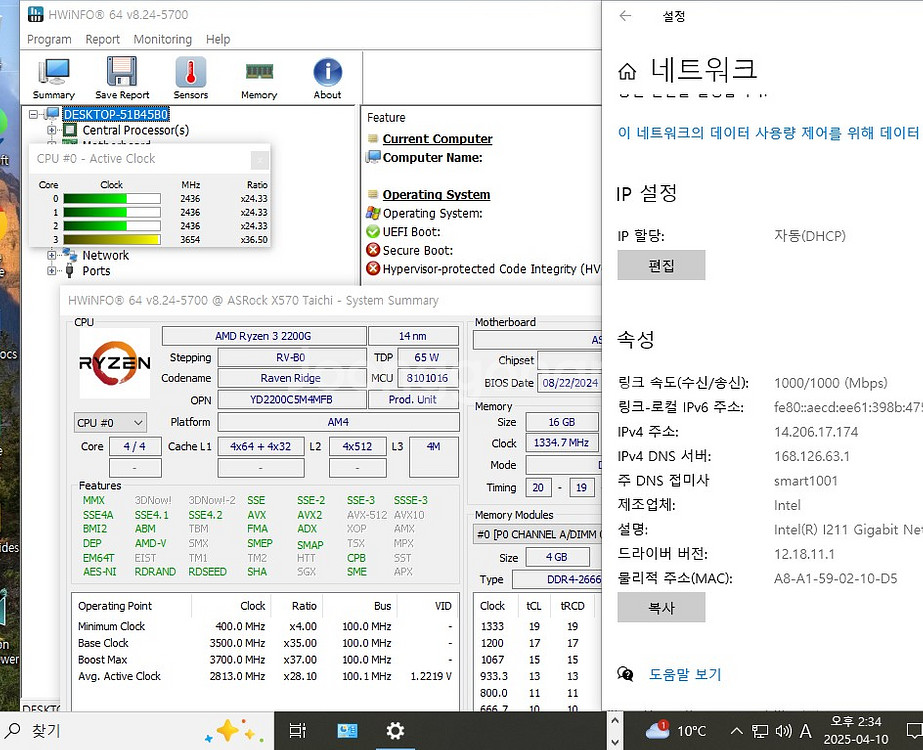Click the 찾기 taskbar search box
Screen dimensions: 923x750
[x=137, y=731]
